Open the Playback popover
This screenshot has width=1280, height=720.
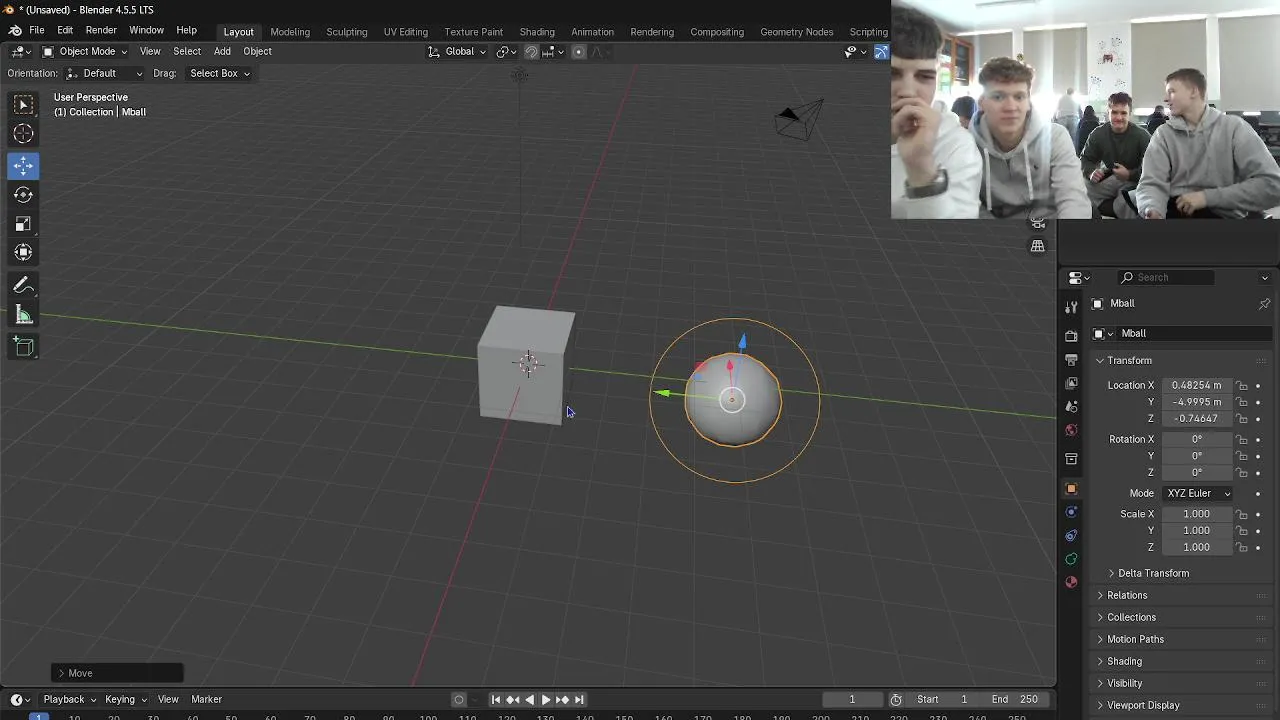[x=69, y=700]
